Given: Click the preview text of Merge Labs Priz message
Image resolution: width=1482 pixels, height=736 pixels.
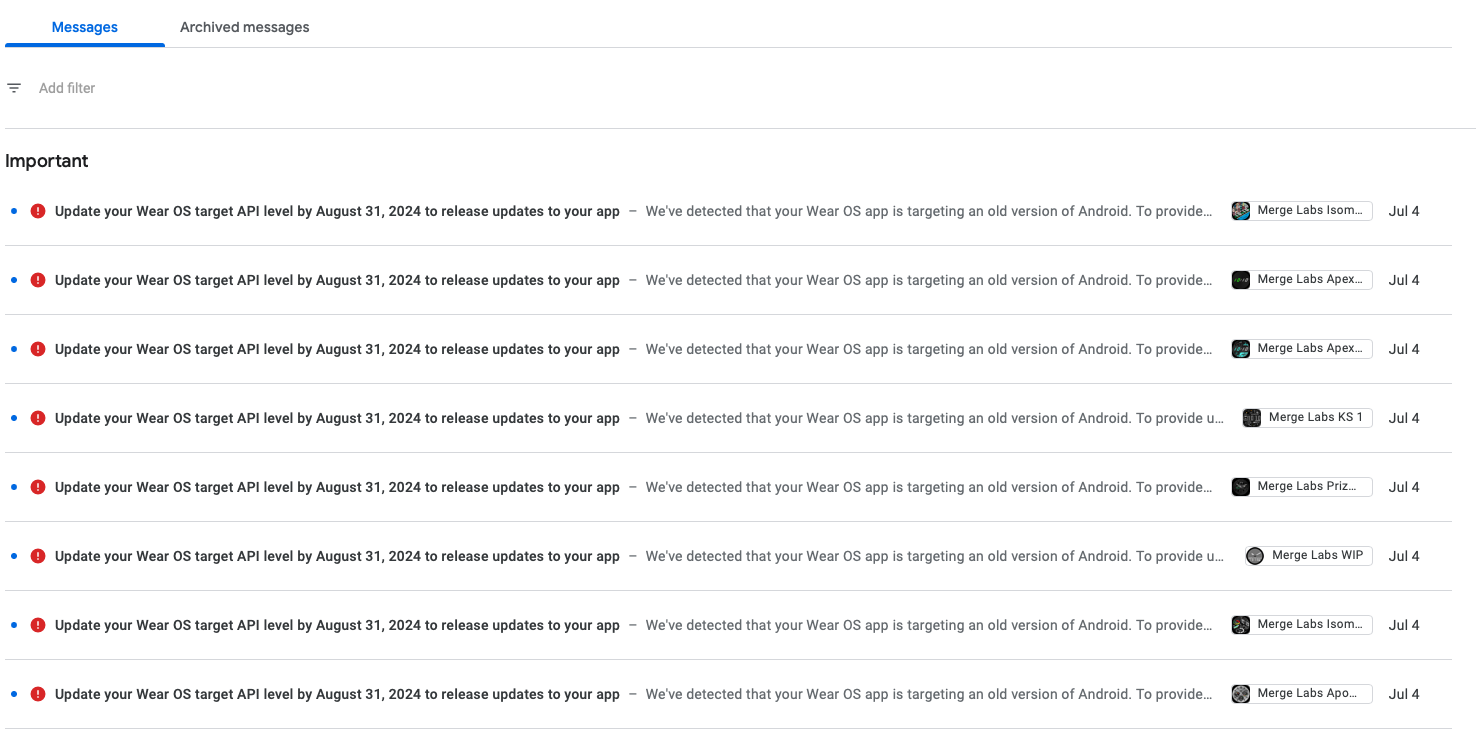Looking at the screenshot, I should click(928, 487).
